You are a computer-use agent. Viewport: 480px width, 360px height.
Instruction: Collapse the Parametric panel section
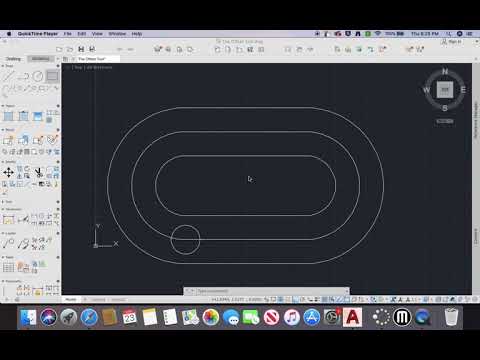(x=3, y=281)
